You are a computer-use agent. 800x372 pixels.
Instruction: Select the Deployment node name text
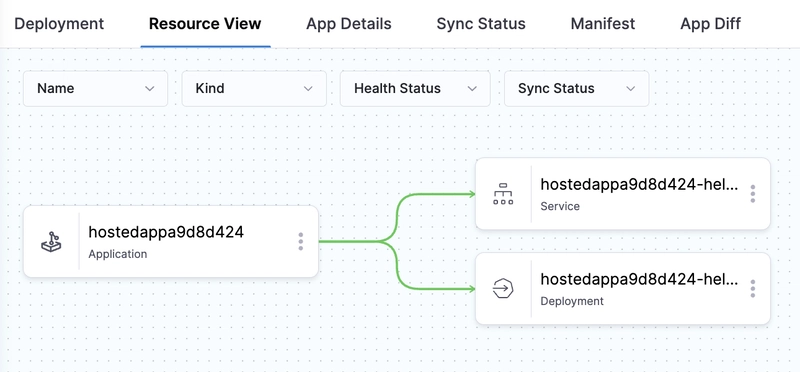(x=639, y=280)
